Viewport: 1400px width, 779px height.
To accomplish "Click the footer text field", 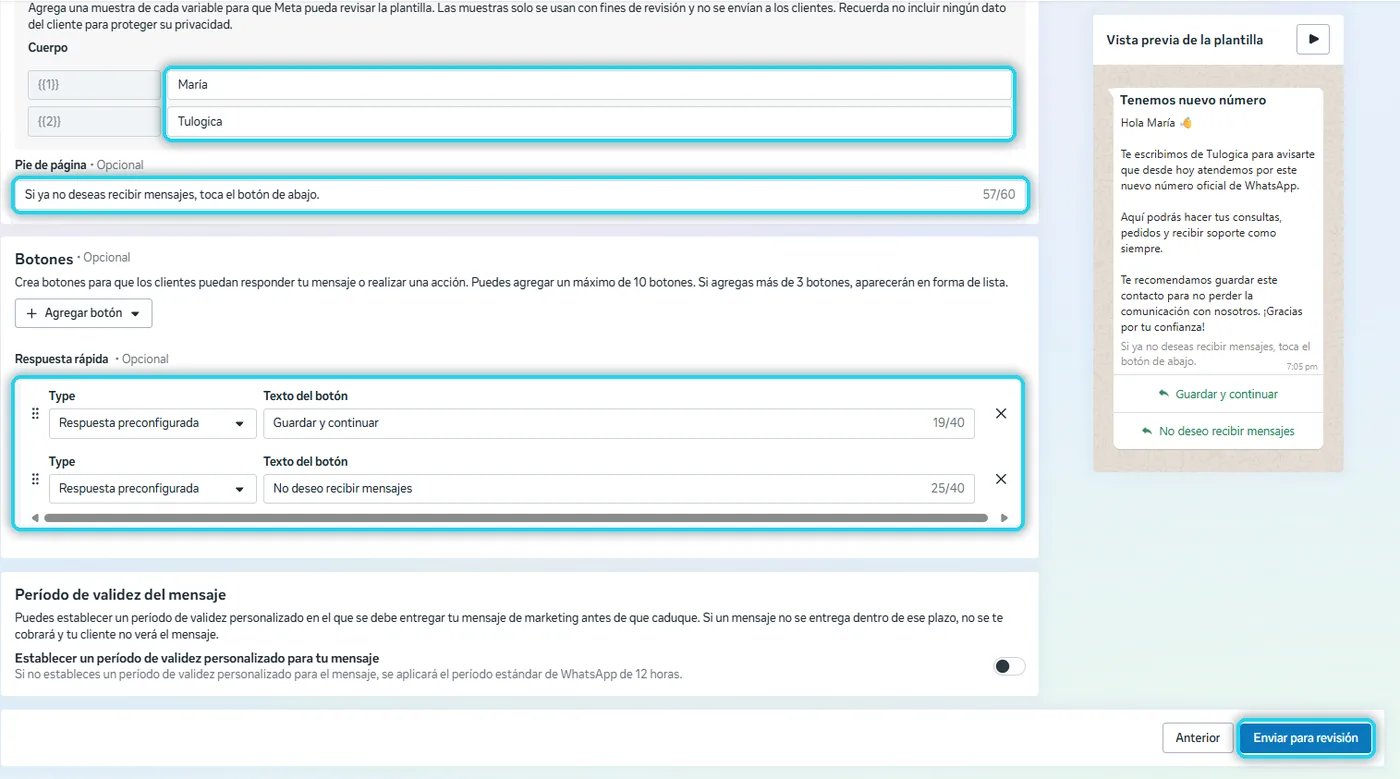I will coord(520,195).
